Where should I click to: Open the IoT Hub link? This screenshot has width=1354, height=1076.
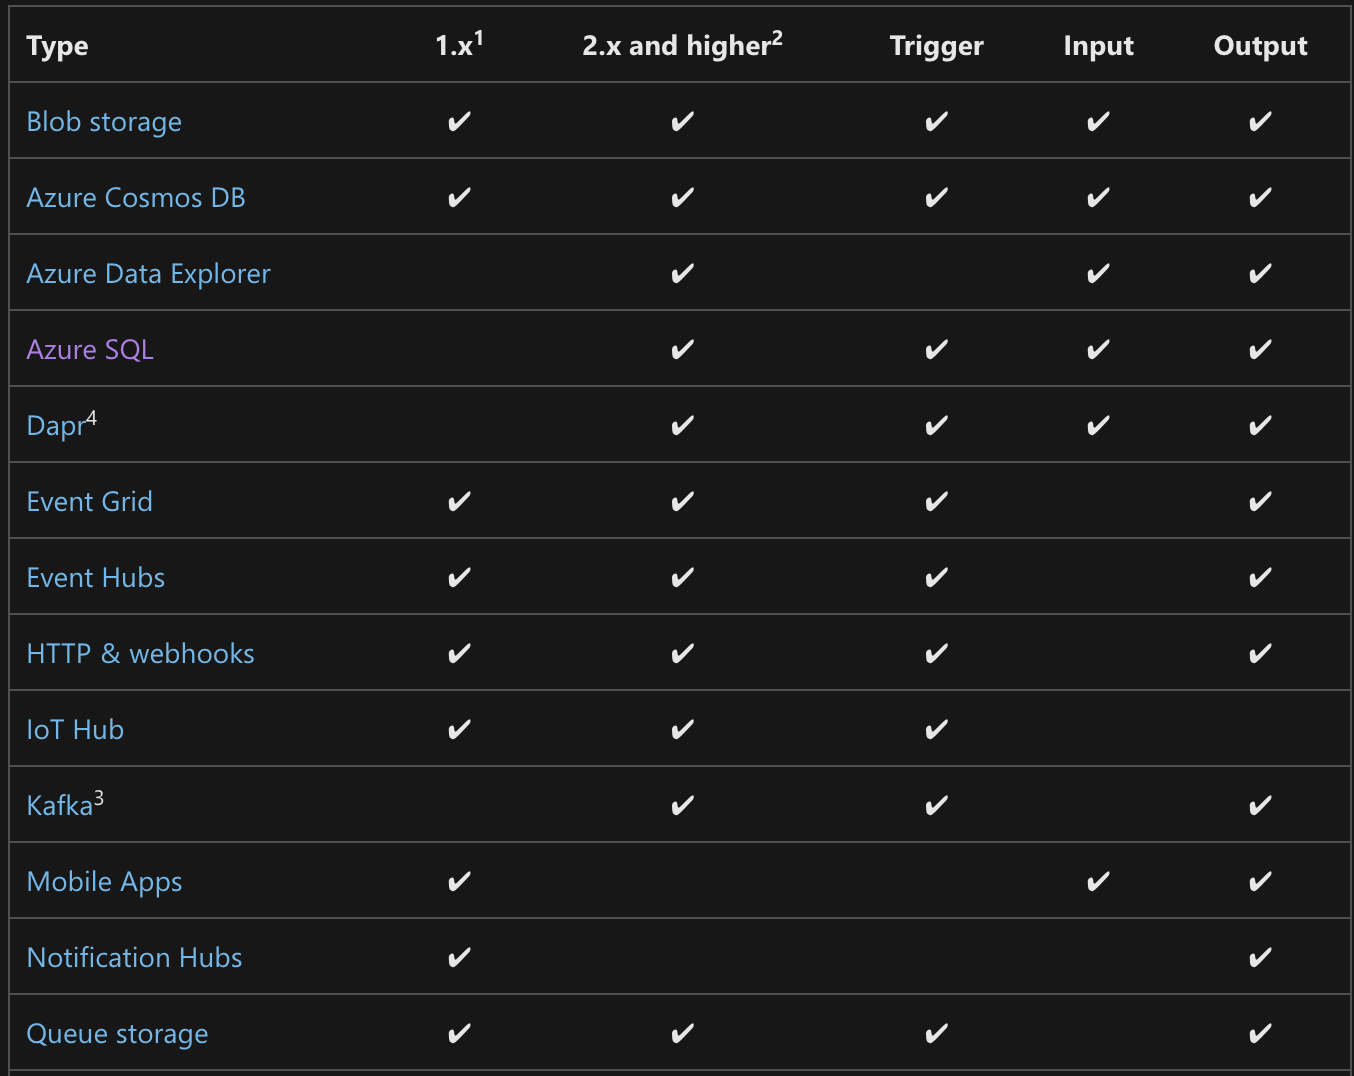point(75,730)
